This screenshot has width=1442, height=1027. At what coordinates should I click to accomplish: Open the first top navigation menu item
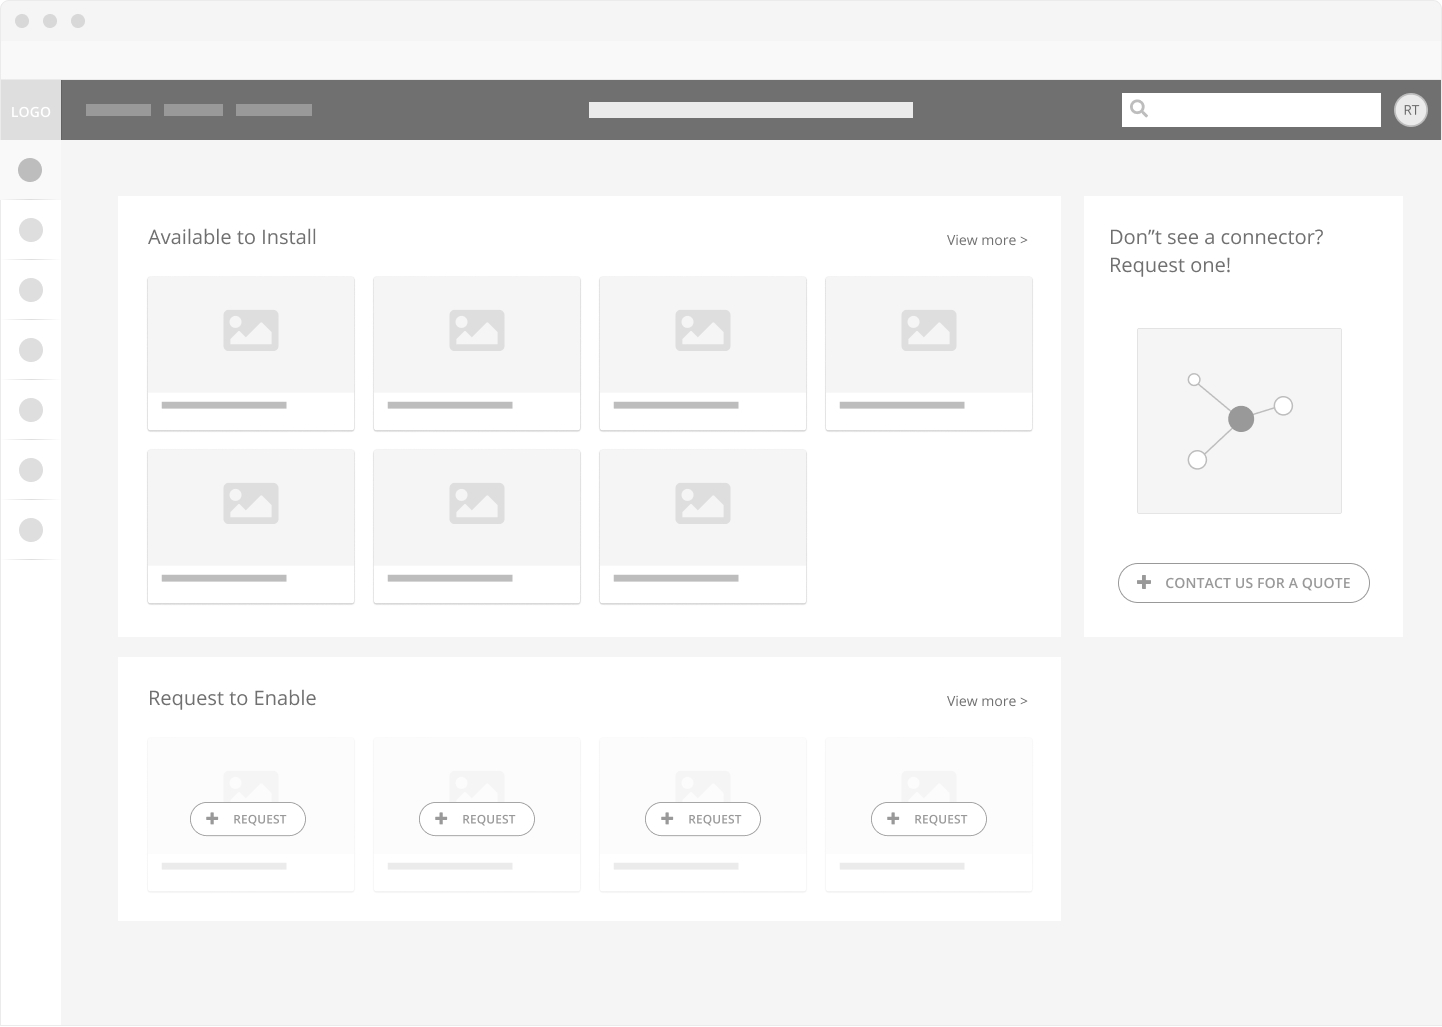click(117, 109)
